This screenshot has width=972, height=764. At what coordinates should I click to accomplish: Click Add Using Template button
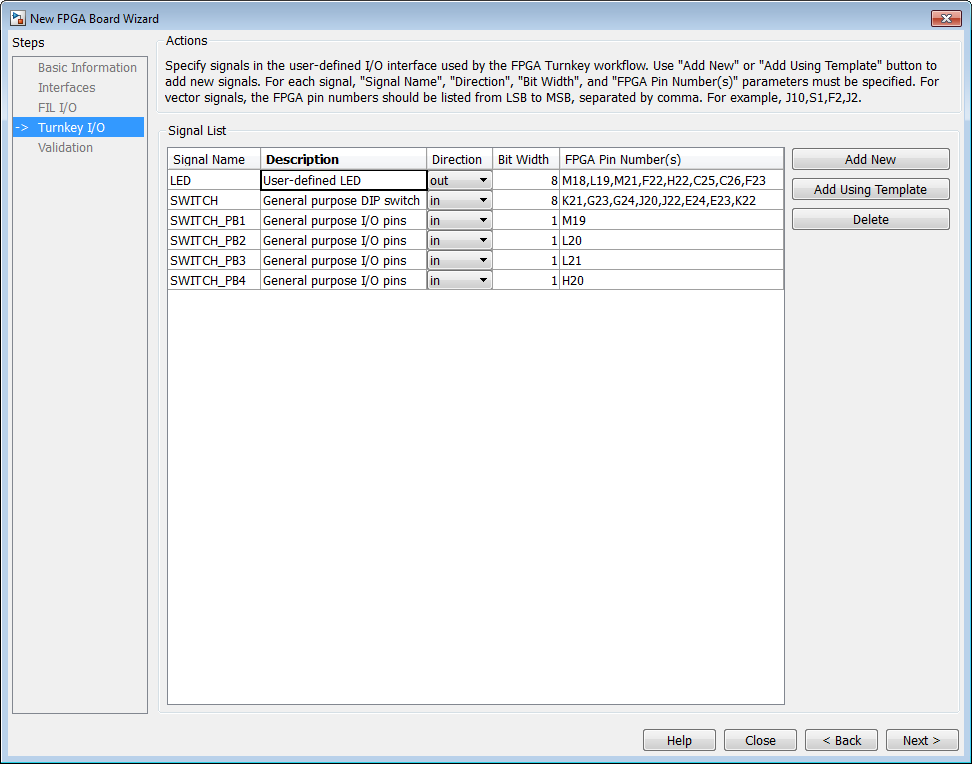[870, 189]
